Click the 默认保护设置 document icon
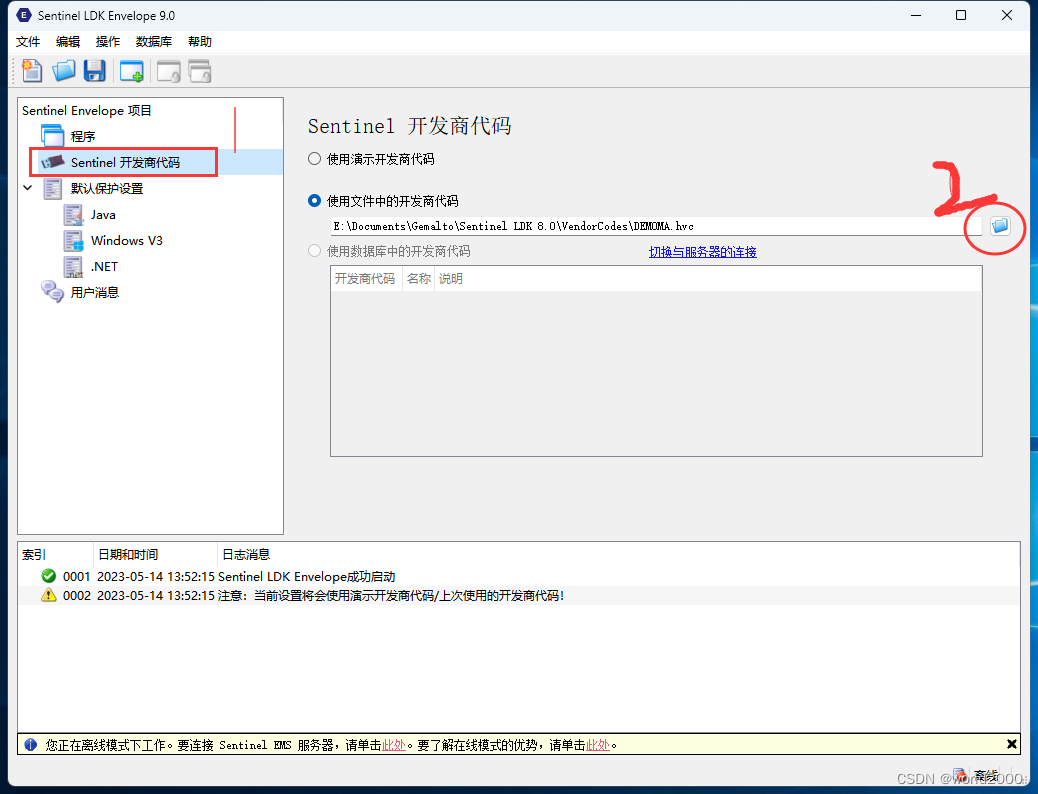Image resolution: width=1038 pixels, height=794 pixels. (52, 189)
